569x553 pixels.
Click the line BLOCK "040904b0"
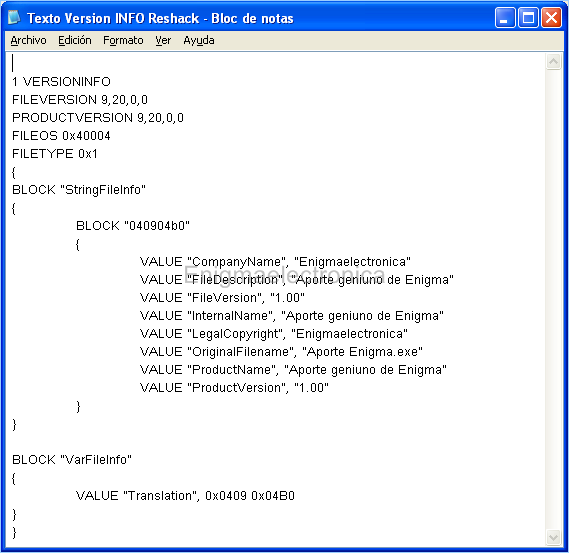coord(133,226)
